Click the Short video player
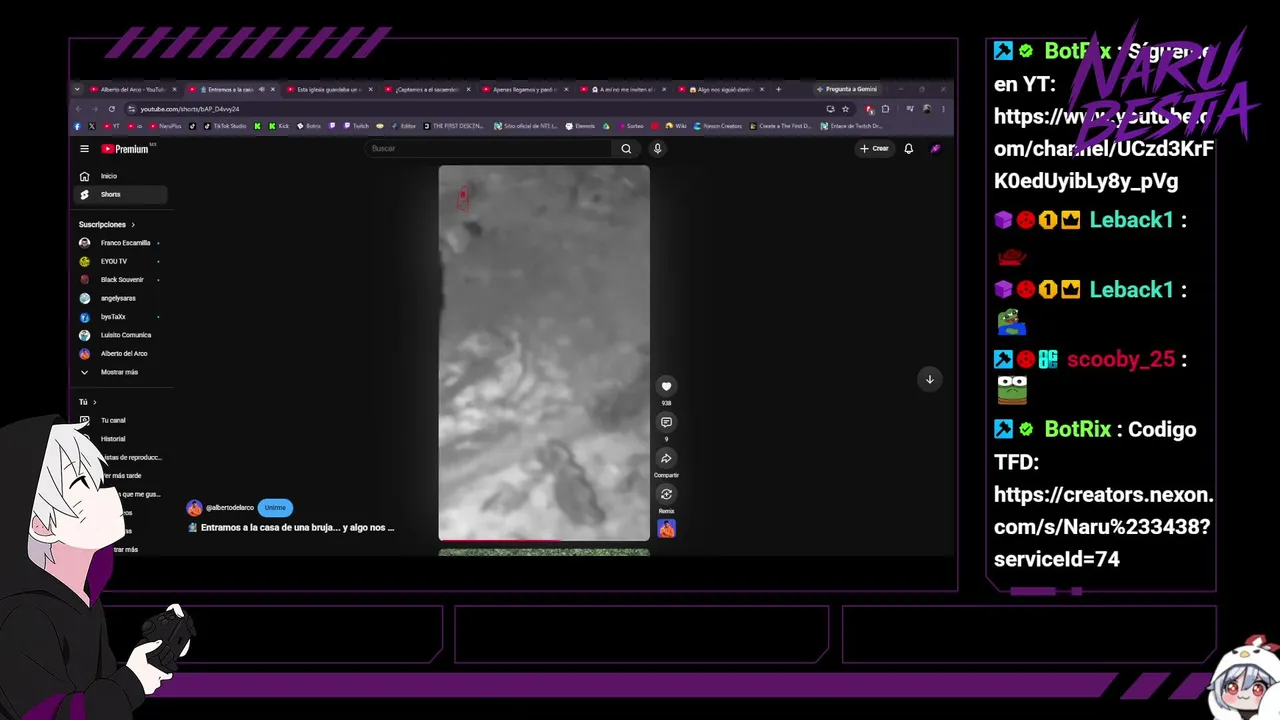 pyautogui.click(x=544, y=353)
